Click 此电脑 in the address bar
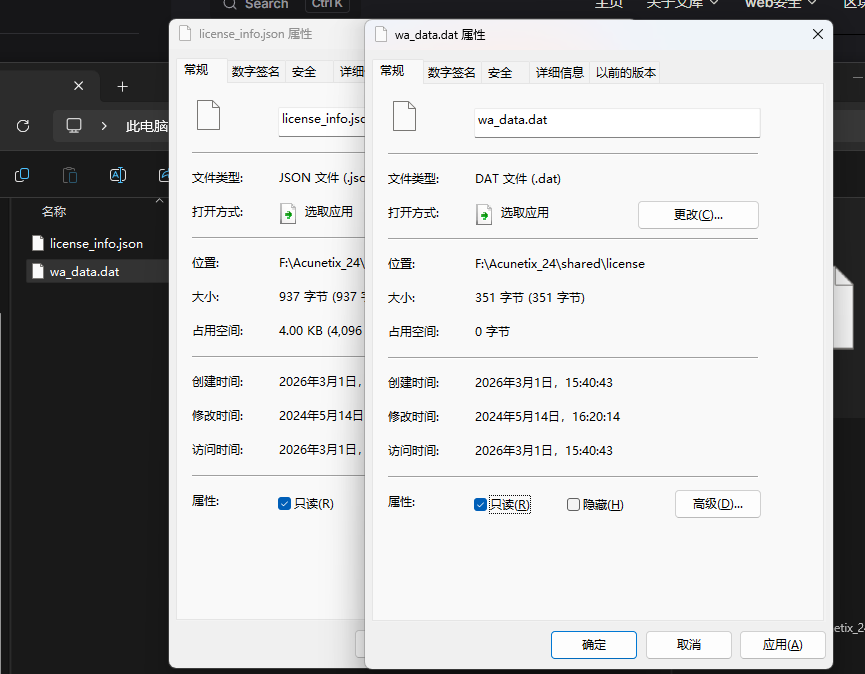The height and width of the screenshot is (674, 865). (146, 126)
